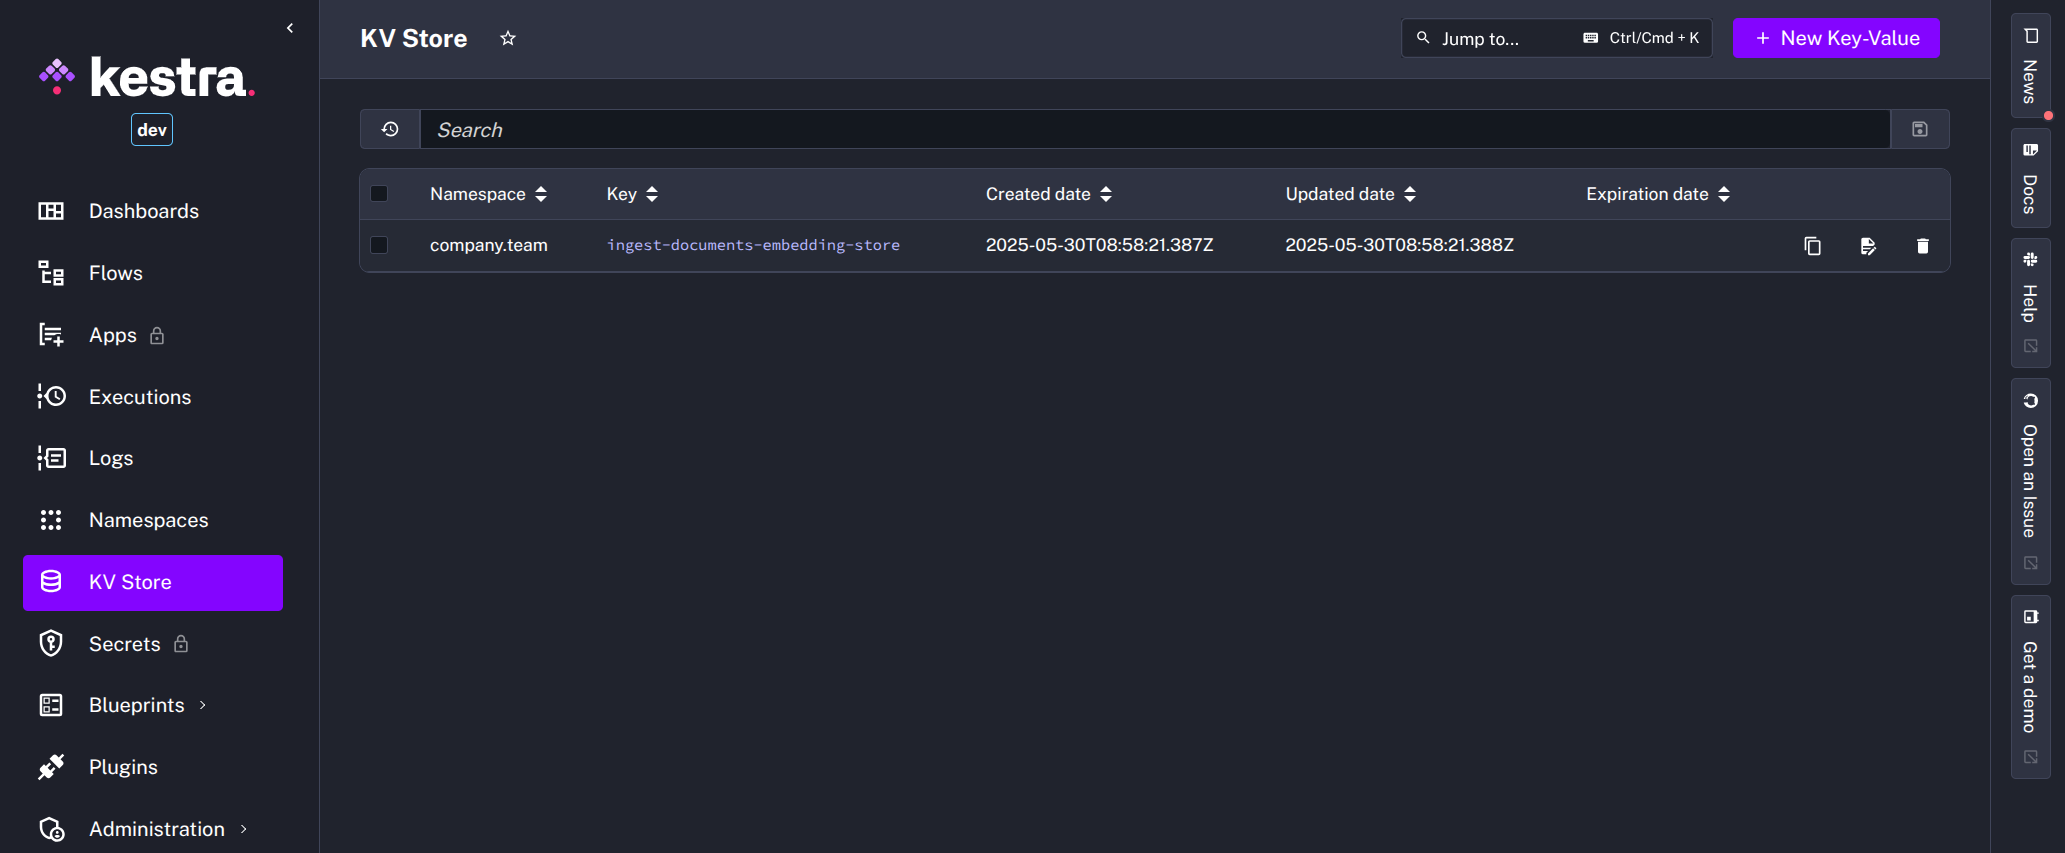
Task: Click the Administration shield-gear icon
Action: pyautogui.click(x=51, y=829)
